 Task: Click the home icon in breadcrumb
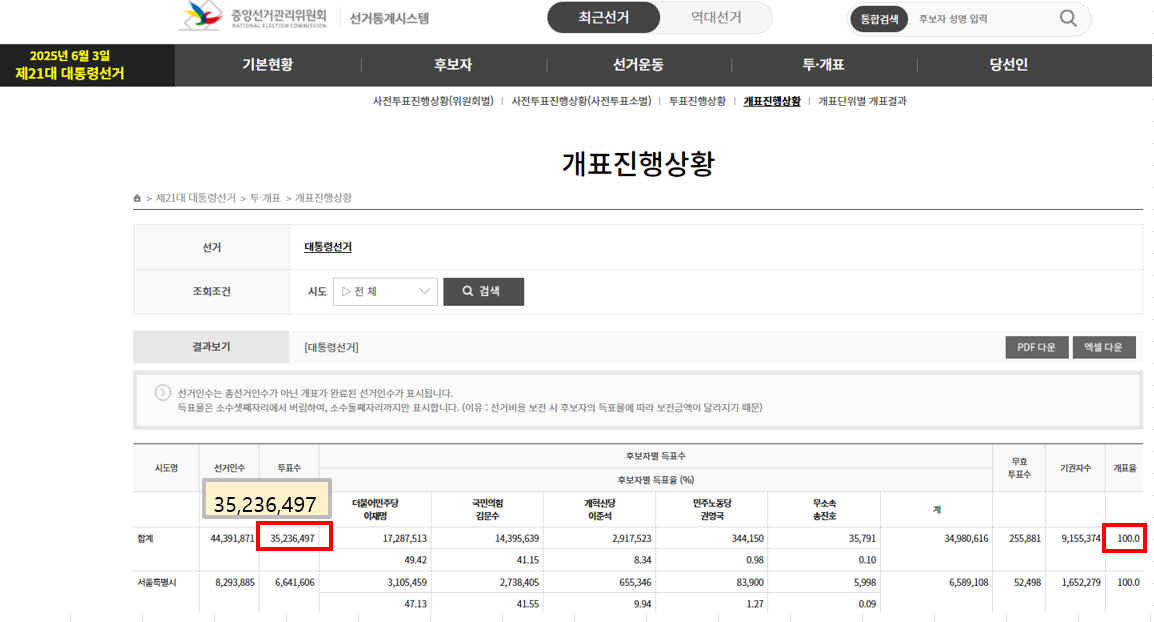[x=137, y=198]
